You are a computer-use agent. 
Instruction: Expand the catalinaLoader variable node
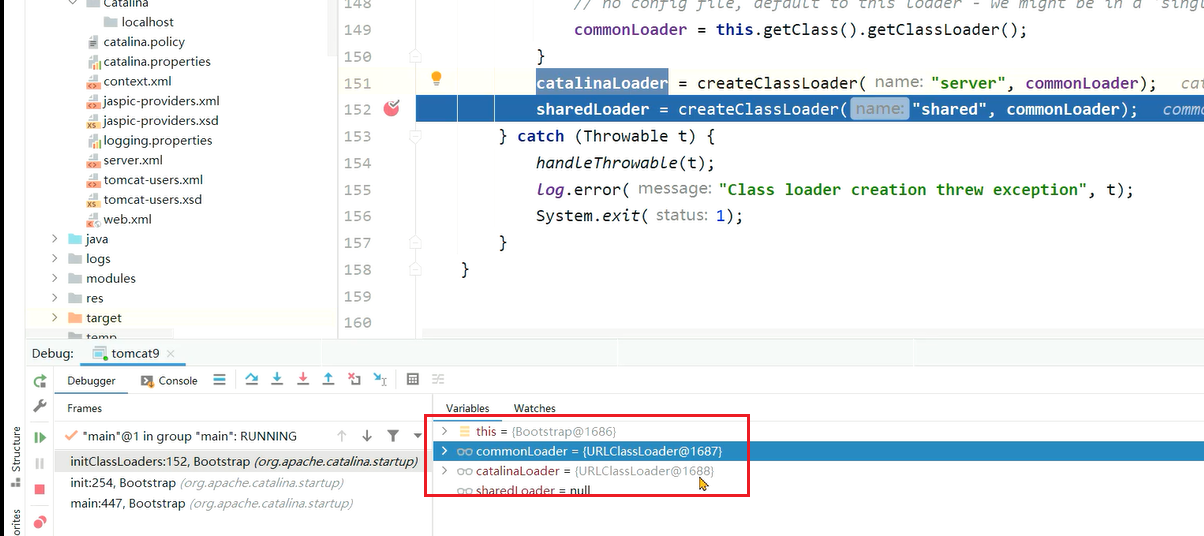[x=444, y=471]
